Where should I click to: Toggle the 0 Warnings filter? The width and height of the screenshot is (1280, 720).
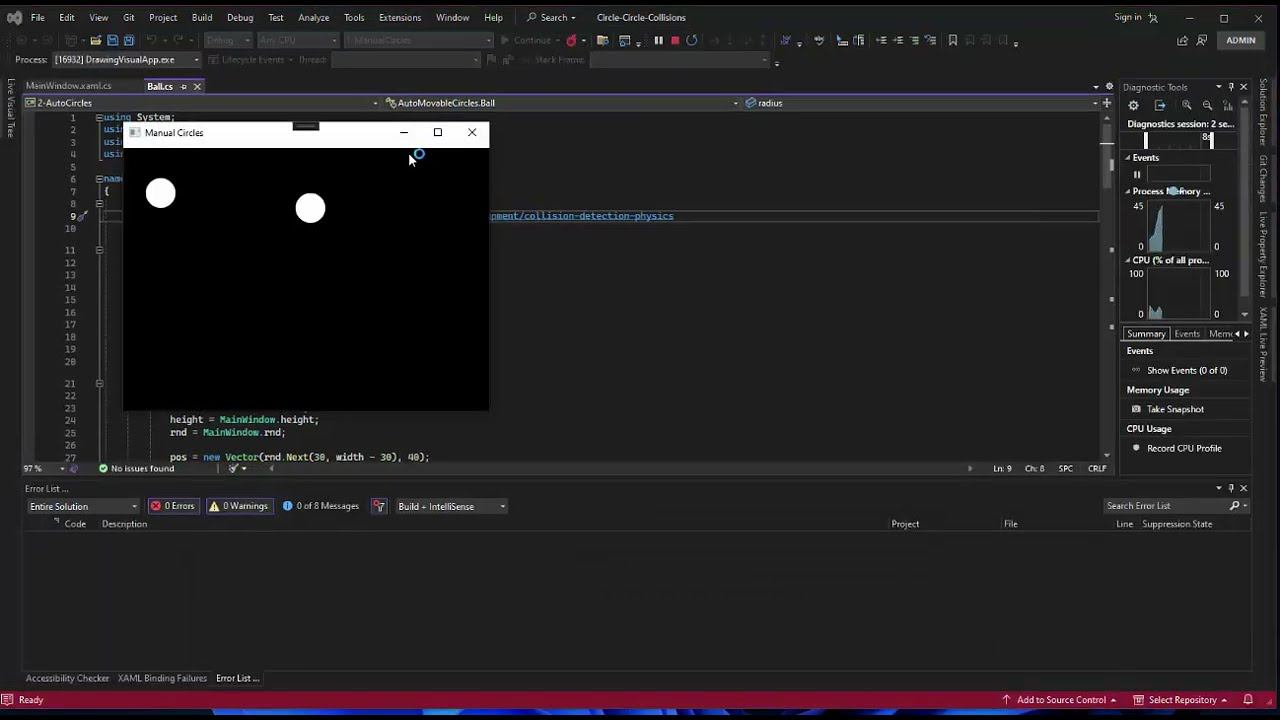point(238,506)
